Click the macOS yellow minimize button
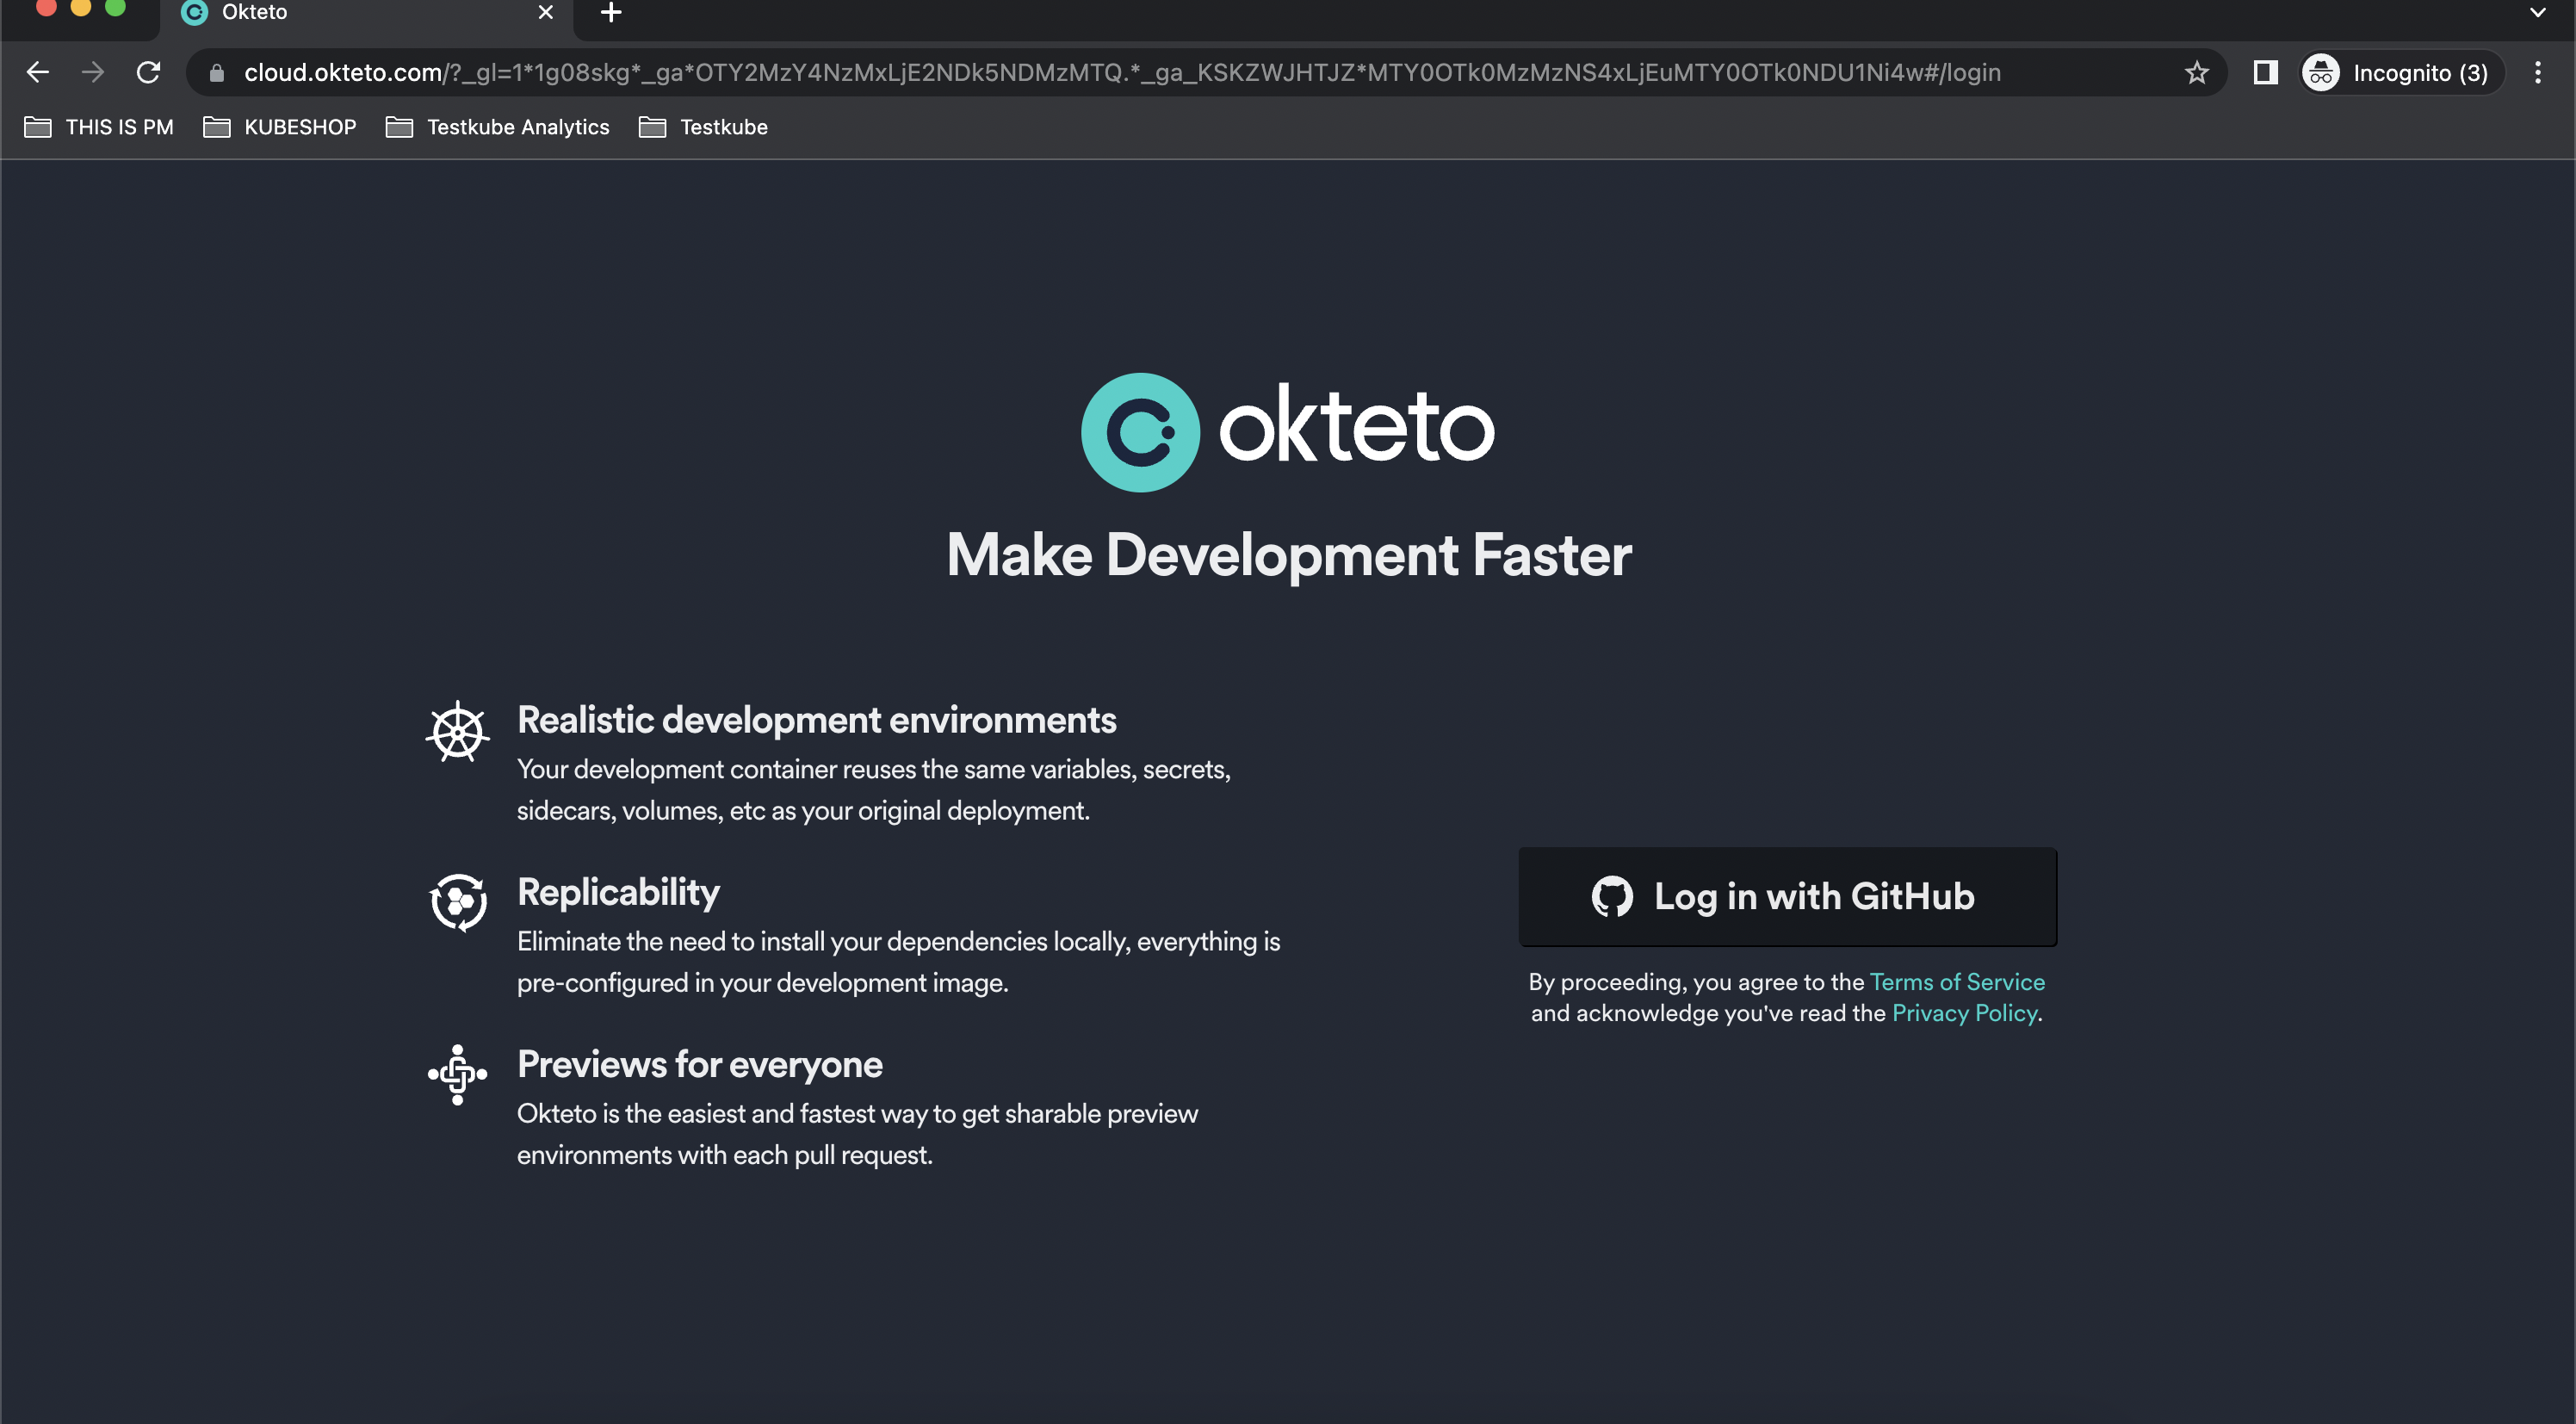The width and height of the screenshot is (2576, 1424). (81, 8)
